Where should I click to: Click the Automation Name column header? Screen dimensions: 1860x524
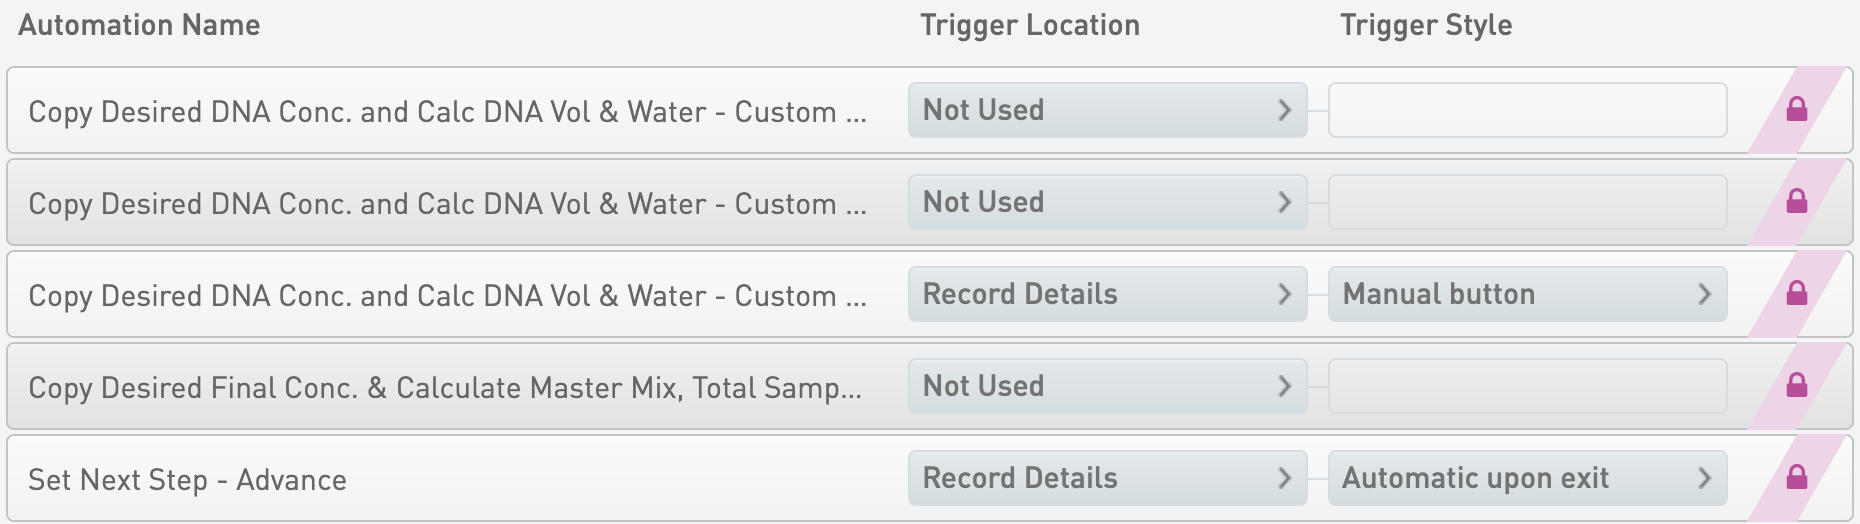[x=139, y=25]
